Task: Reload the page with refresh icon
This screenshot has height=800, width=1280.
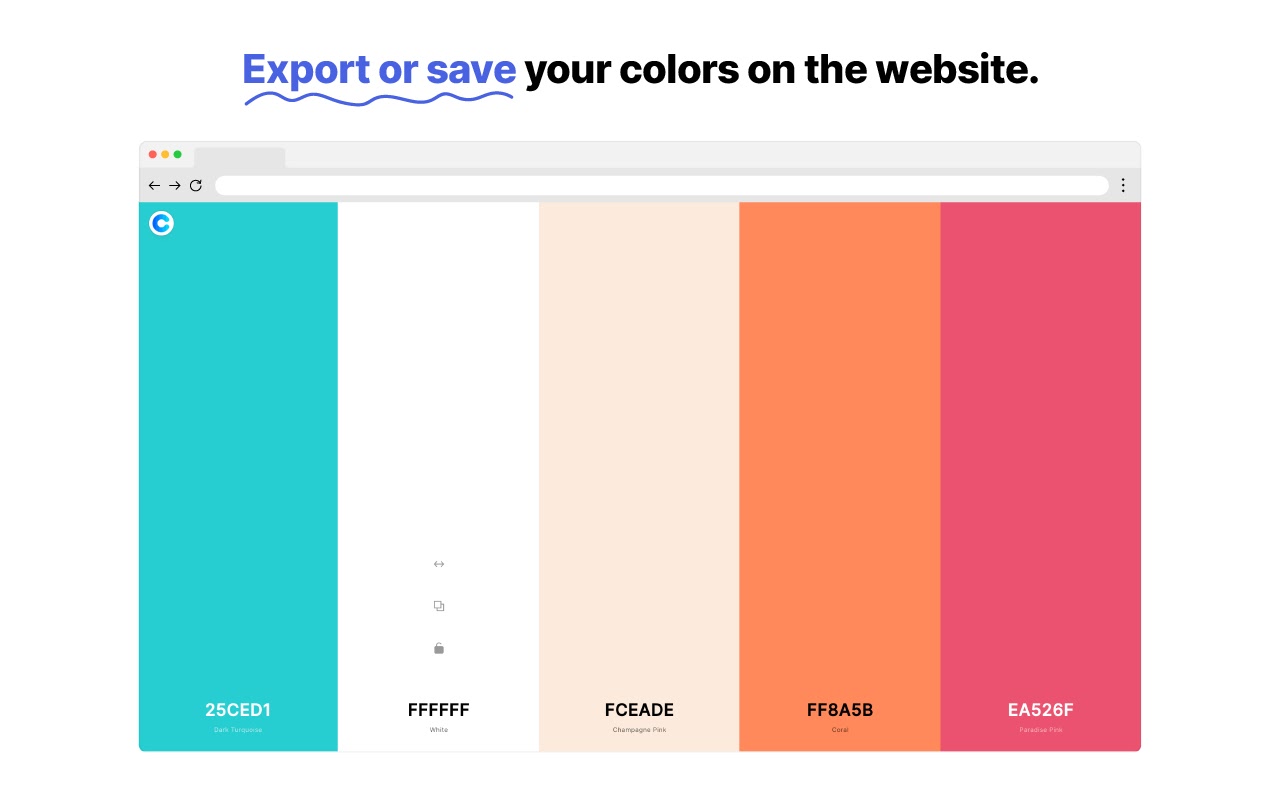Action: click(x=196, y=185)
